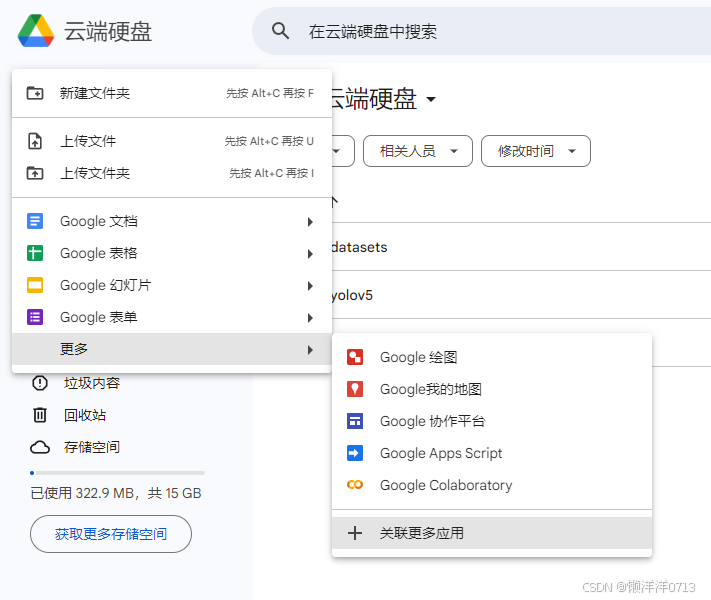
Task: Expand the 更多 submenu arrow
Action: 310,350
